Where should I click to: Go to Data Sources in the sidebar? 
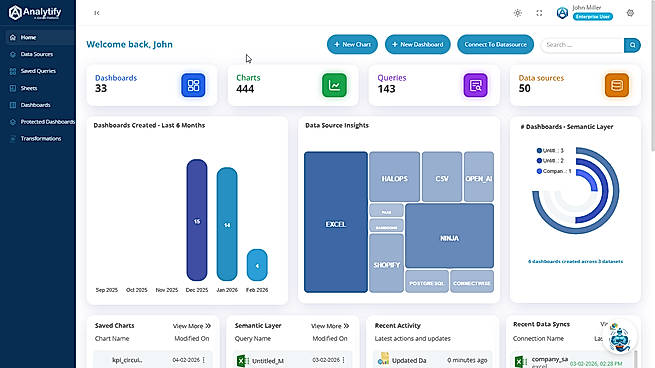[38, 54]
